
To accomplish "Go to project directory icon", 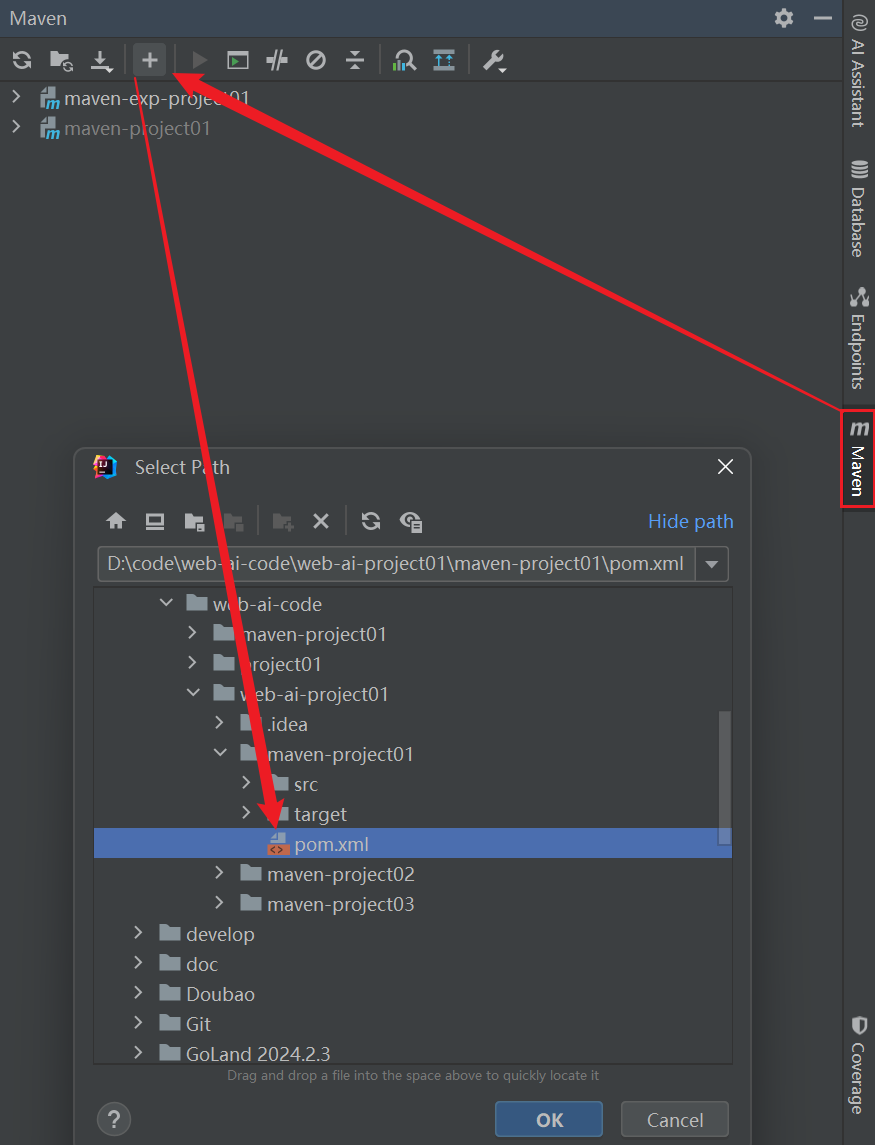I will pyautogui.click(x=194, y=521).
